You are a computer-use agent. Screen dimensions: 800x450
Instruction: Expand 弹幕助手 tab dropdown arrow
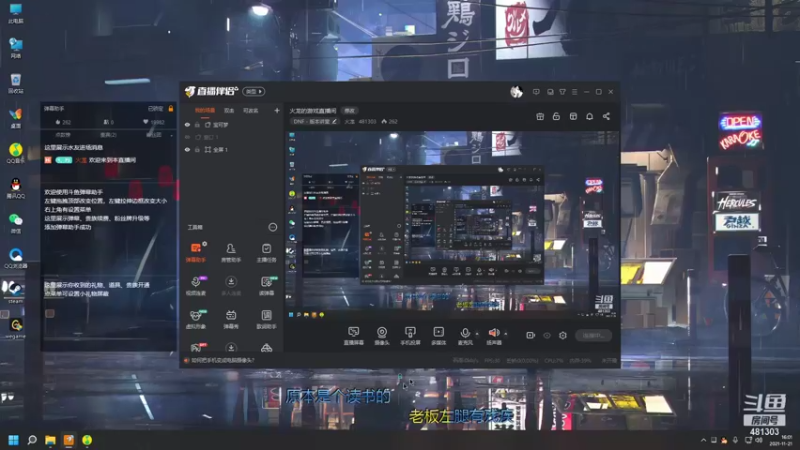pos(171,135)
